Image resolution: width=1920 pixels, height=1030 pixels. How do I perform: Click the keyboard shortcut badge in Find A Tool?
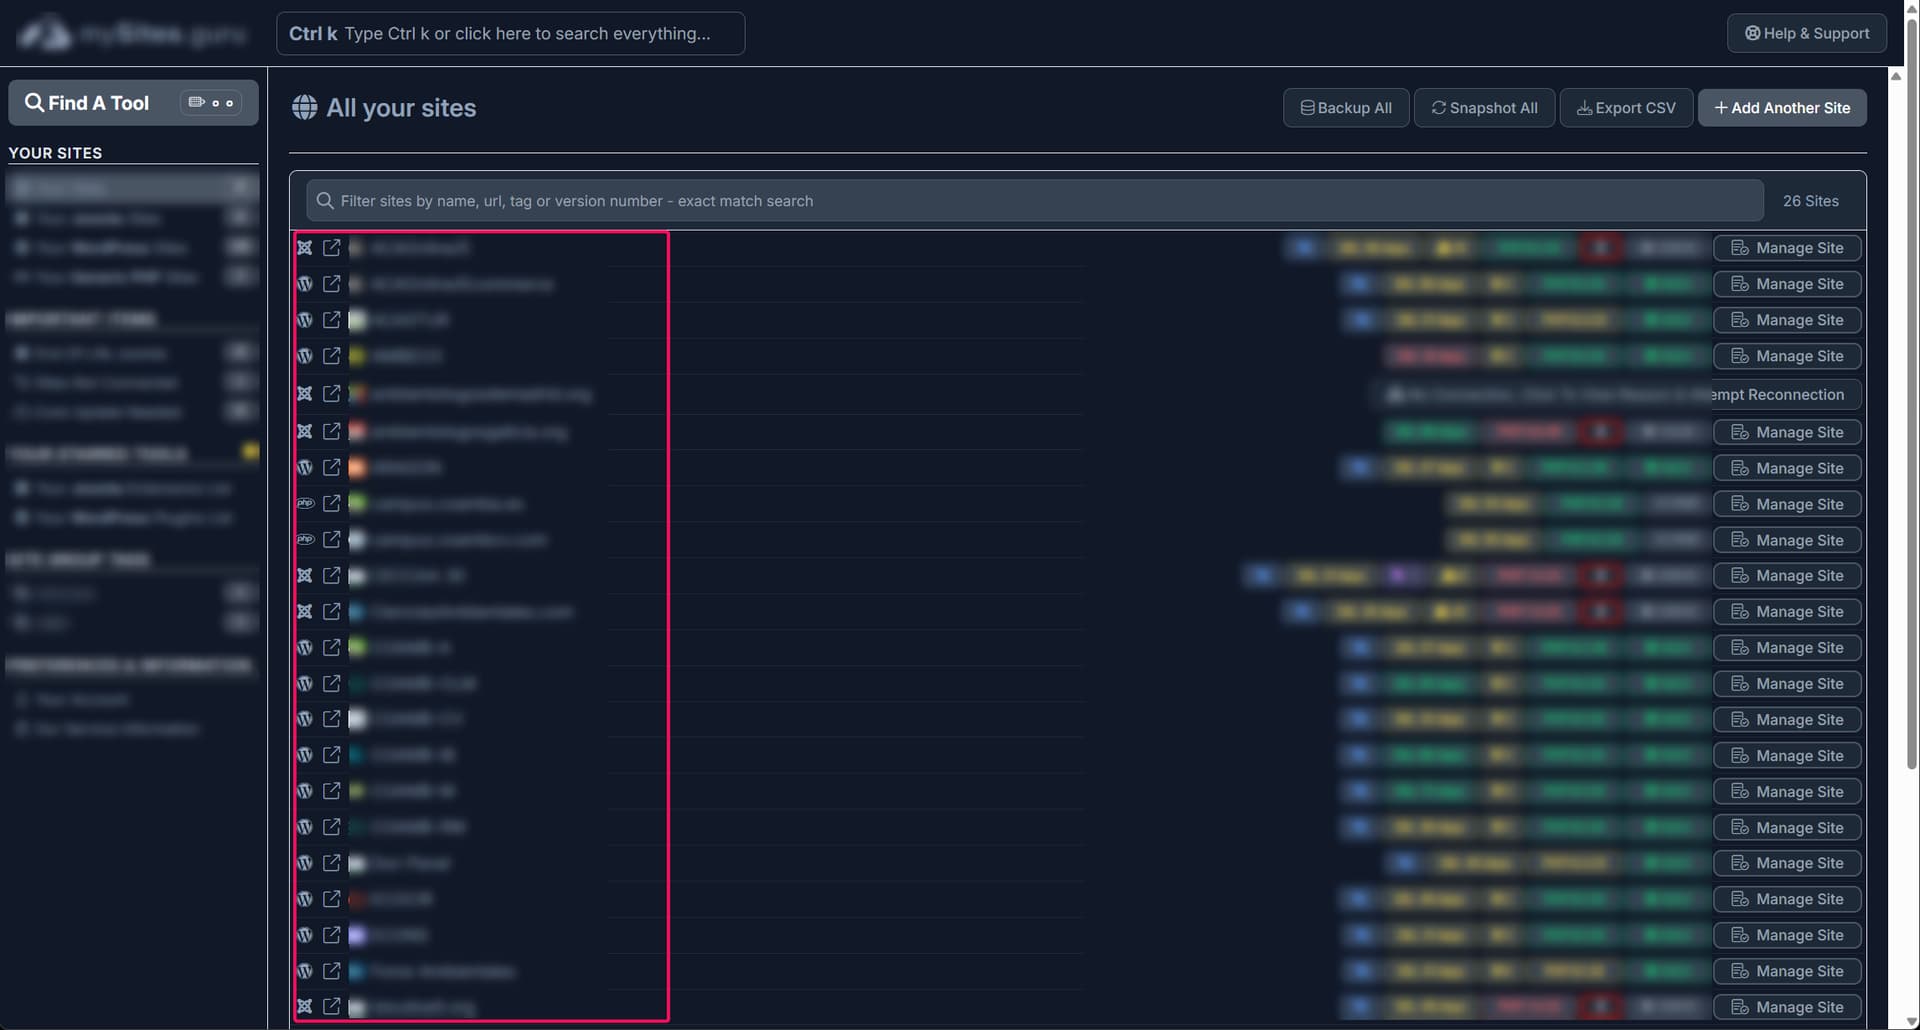(211, 103)
